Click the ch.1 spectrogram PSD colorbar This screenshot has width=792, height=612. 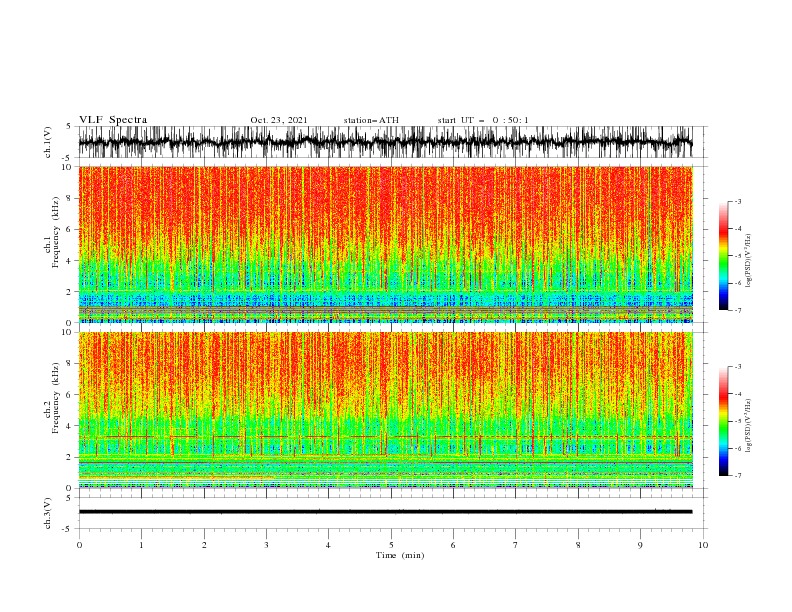coord(723,256)
